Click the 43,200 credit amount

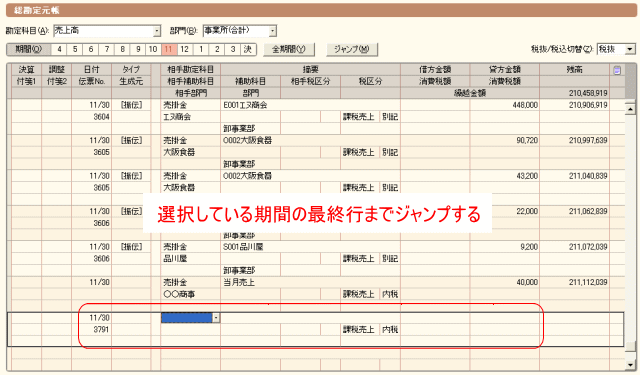527,176
